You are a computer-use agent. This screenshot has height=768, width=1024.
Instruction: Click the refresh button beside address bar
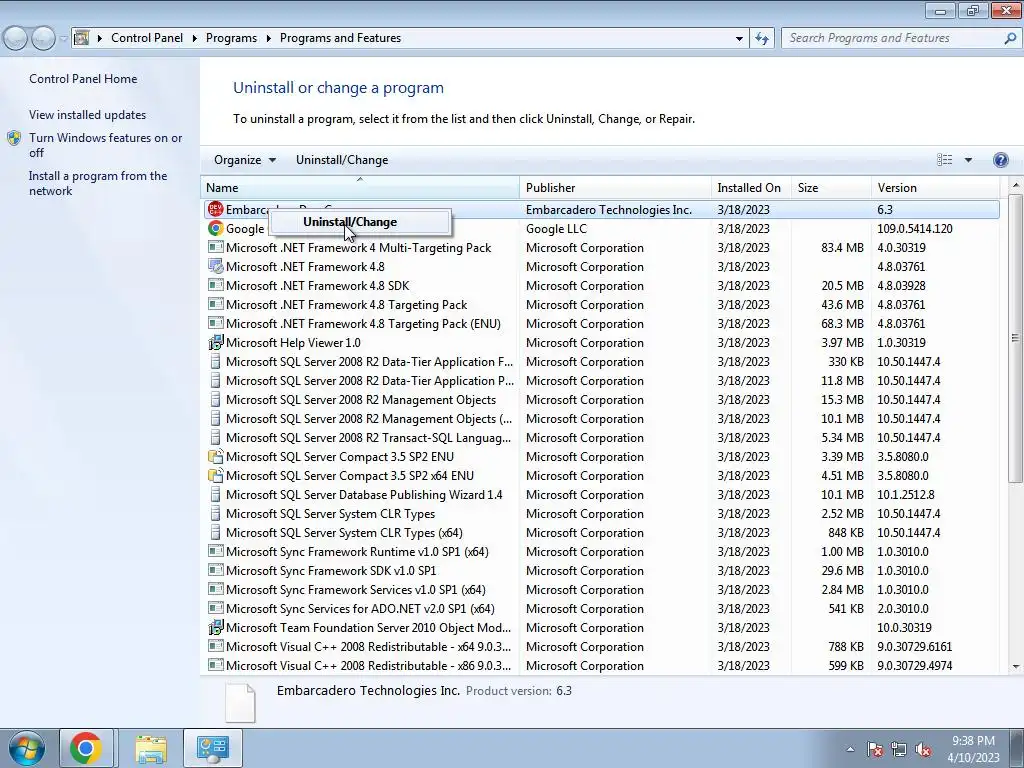click(761, 38)
